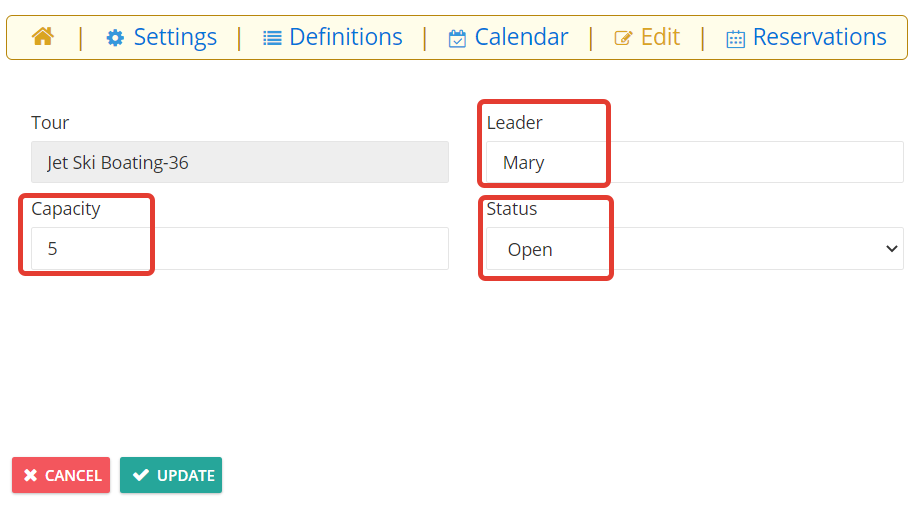
Task: Focus the Capacity input field
Action: click(240, 249)
